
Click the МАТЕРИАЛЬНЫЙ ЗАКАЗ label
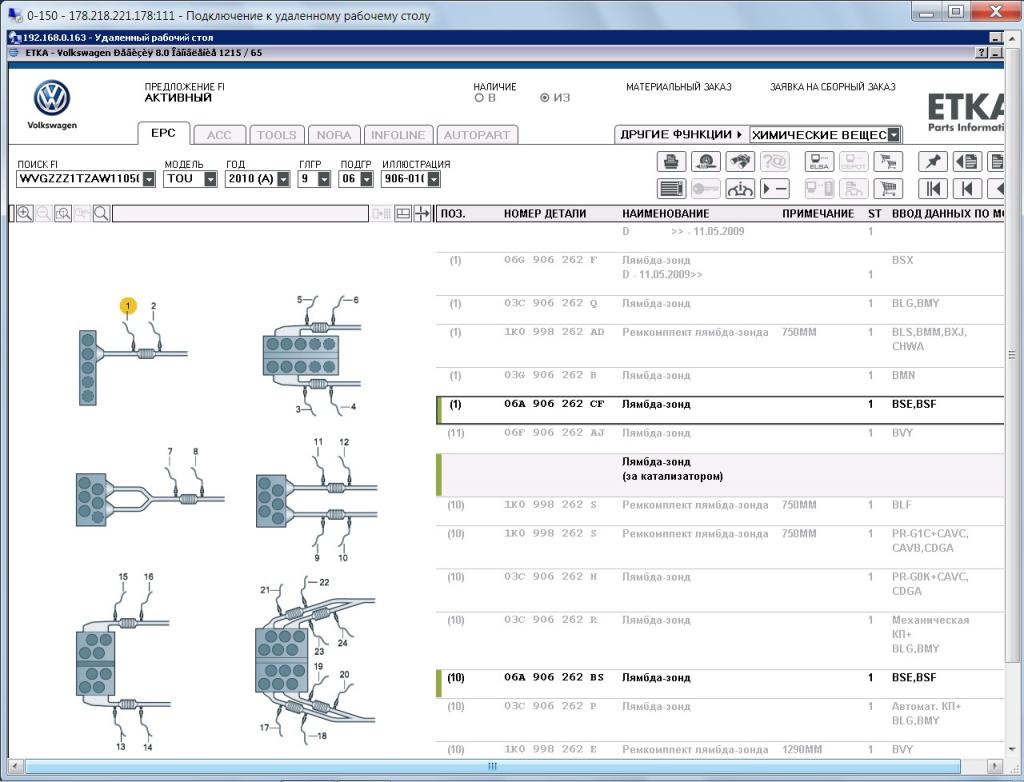[x=679, y=87]
